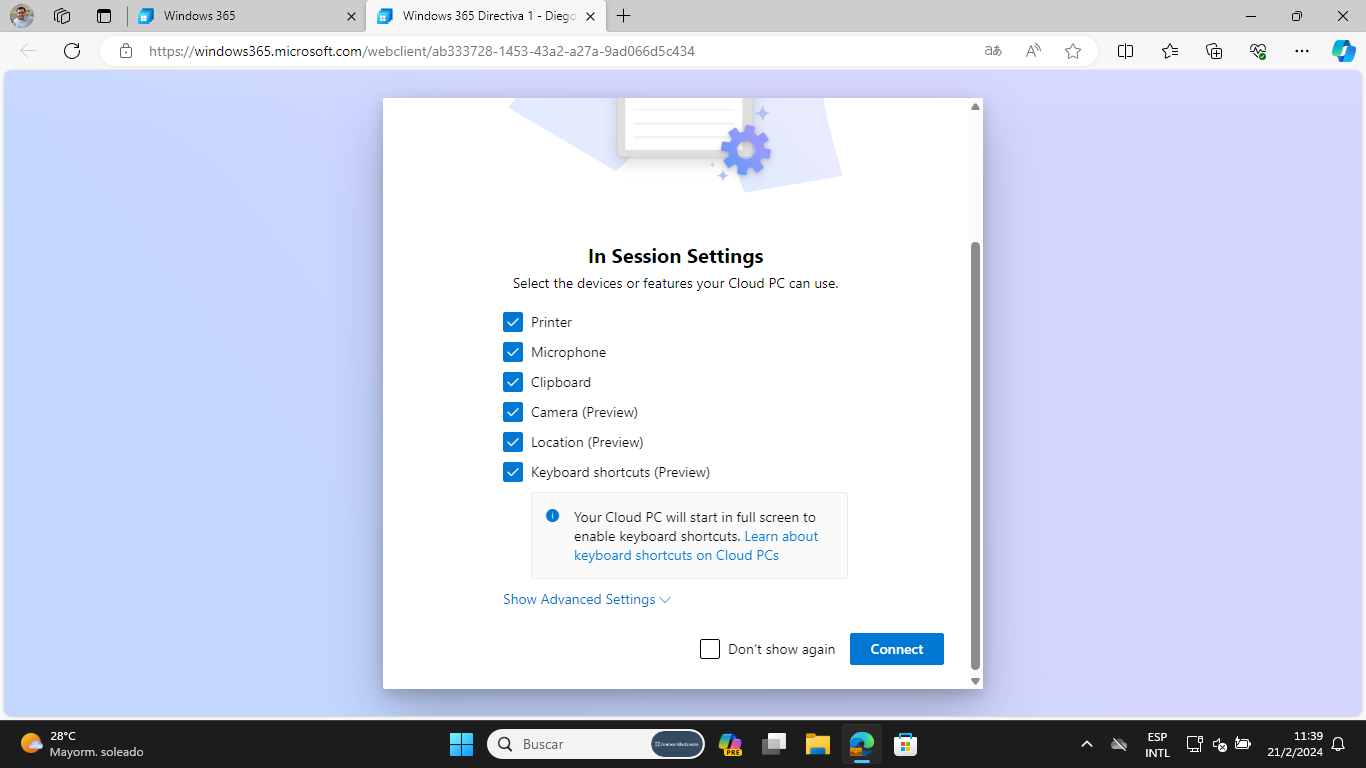Open File Explorer from taskbar

(818, 744)
